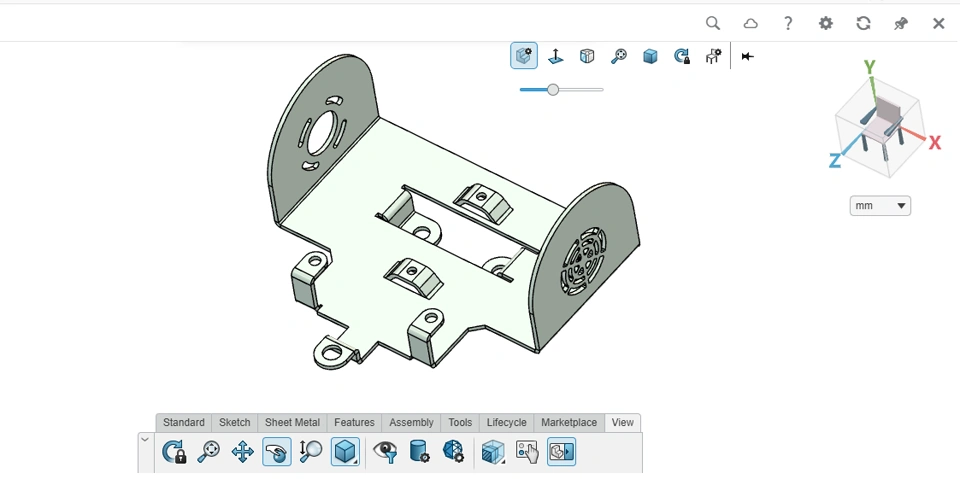The height and width of the screenshot is (479, 960).
Task: Click the search magnifier icon in top bar
Action: 713,23
